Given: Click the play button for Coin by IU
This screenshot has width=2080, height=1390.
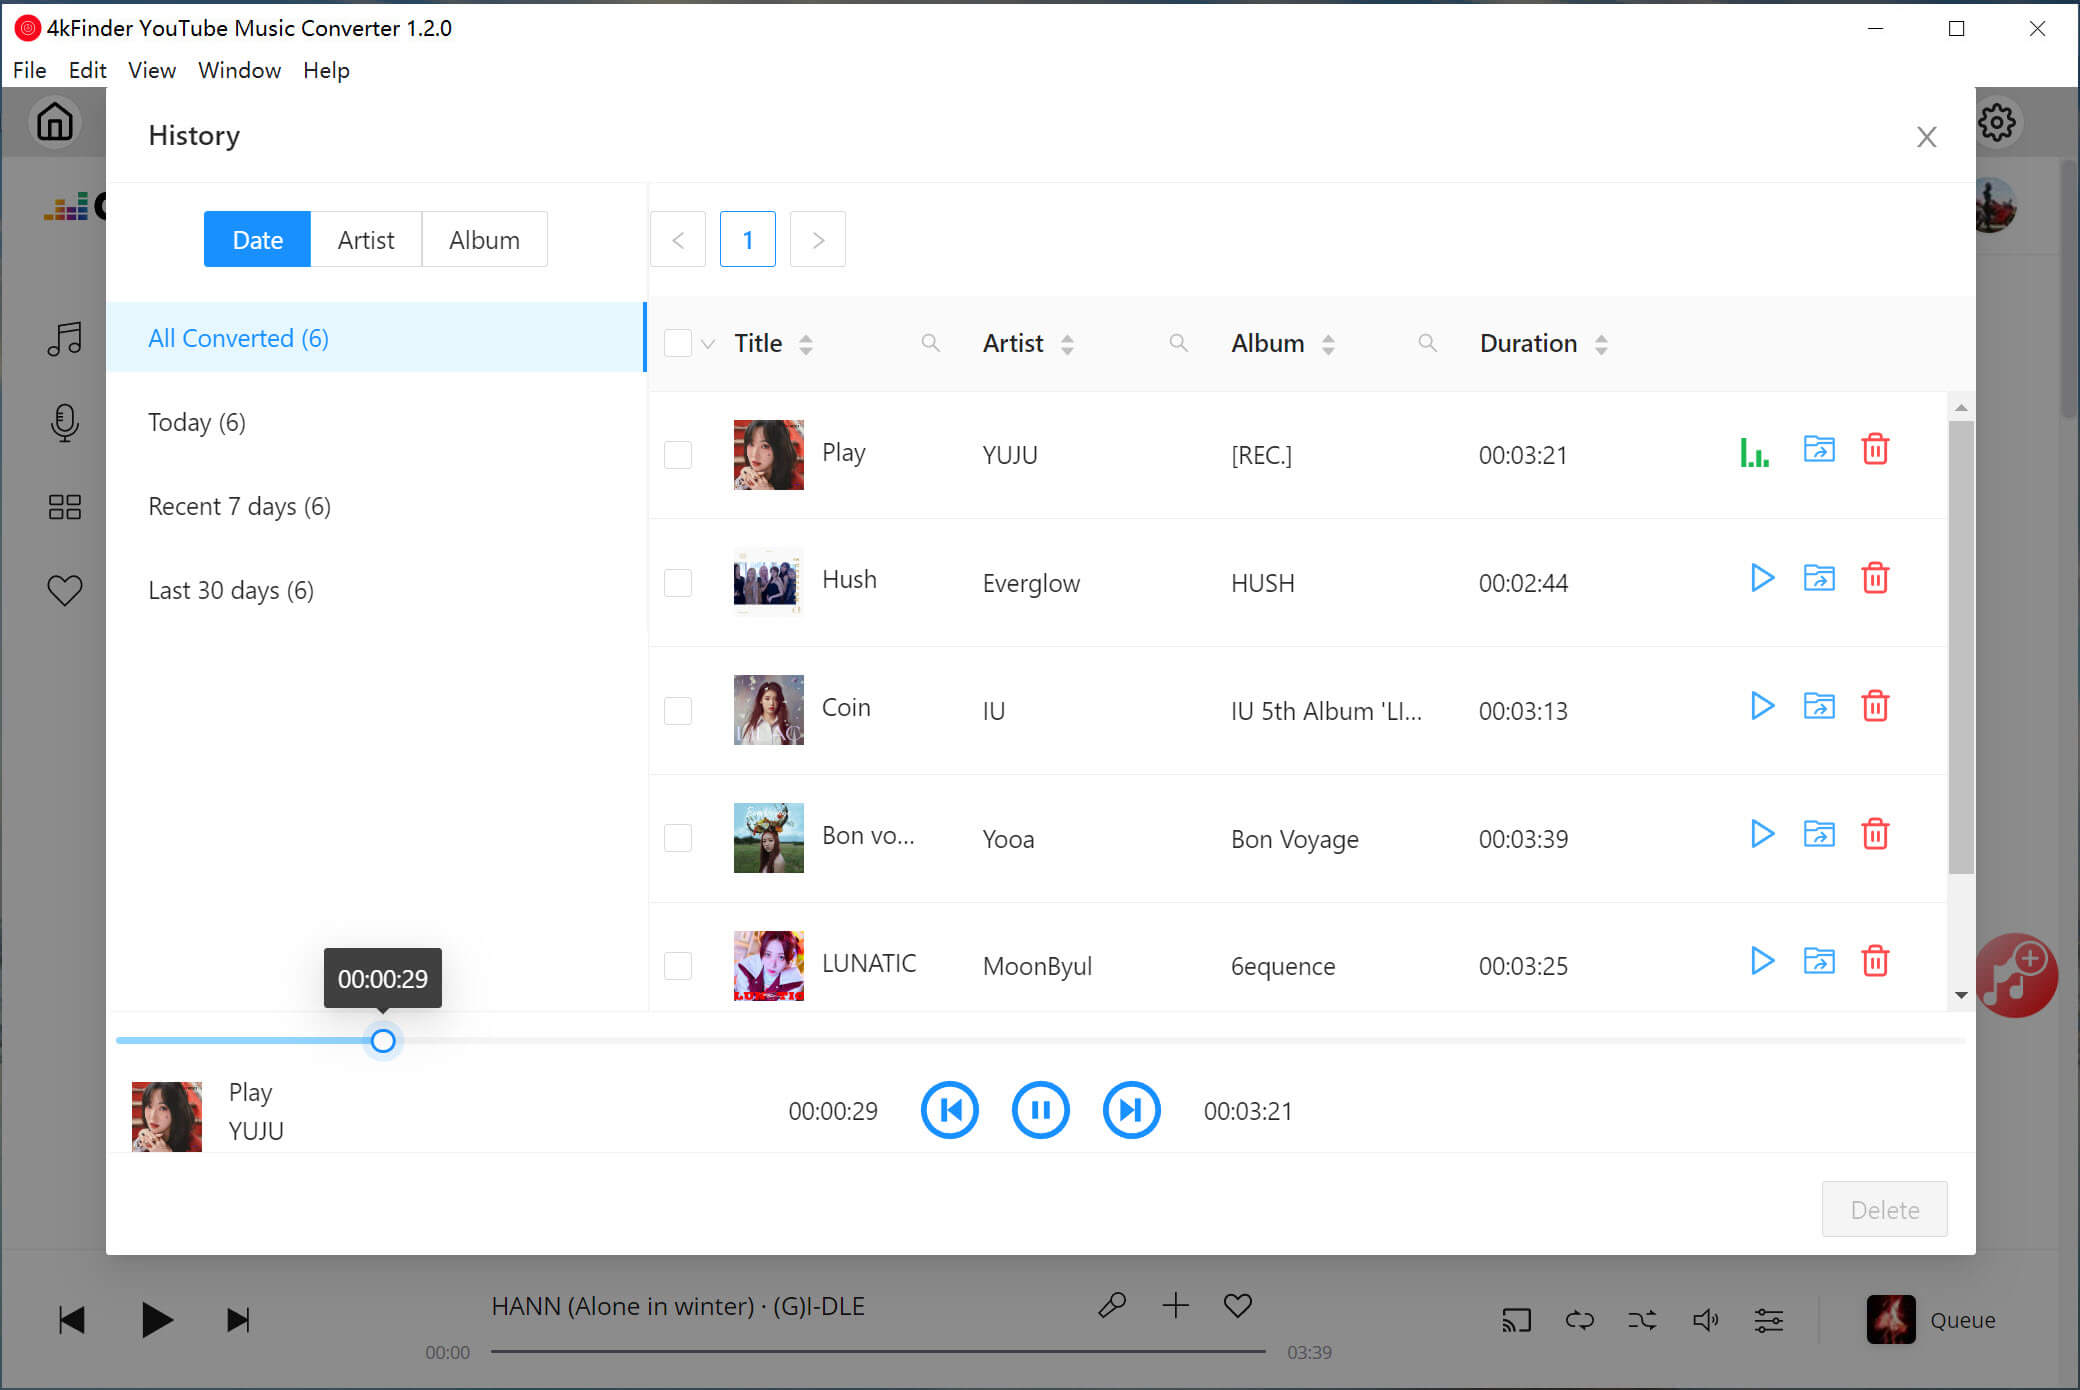Looking at the screenshot, I should point(1760,707).
